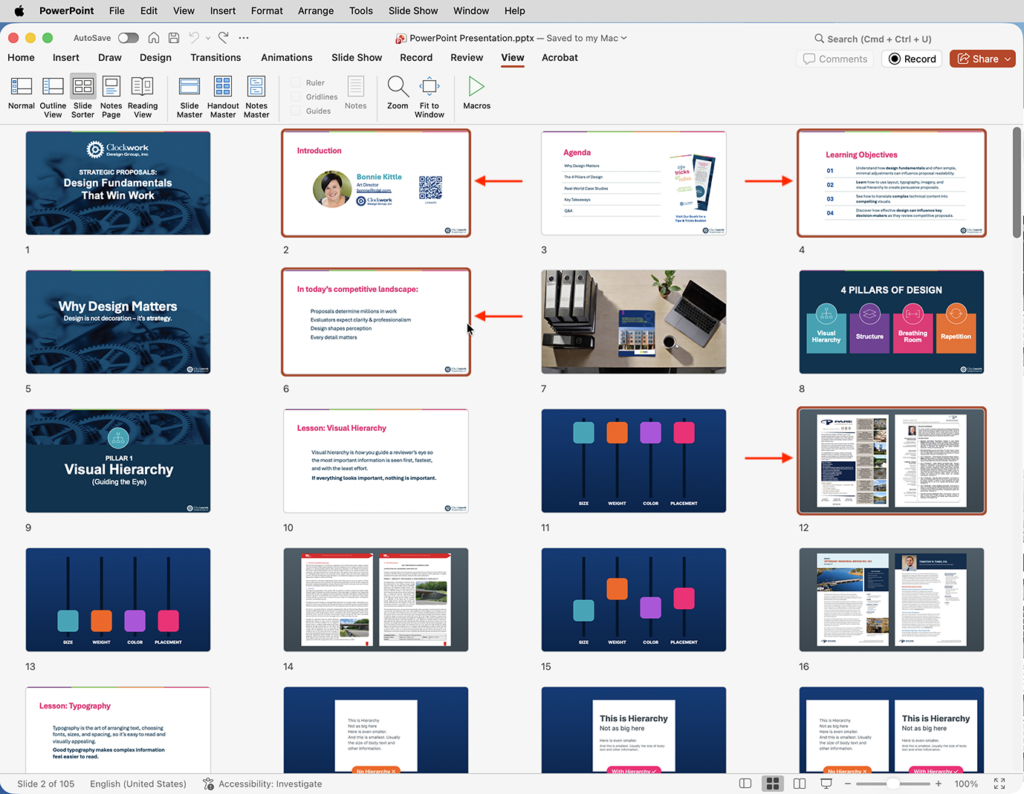Screen dimensions: 1024x794
Task: Zoom in with the plus button
Action: pos(938,784)
